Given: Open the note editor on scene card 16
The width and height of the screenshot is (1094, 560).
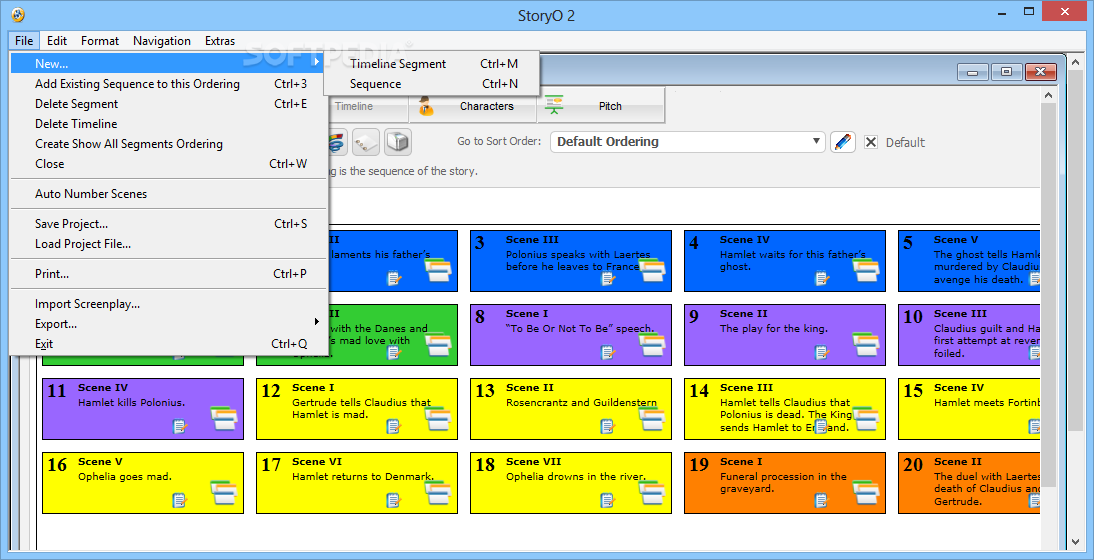Looking at the screenshot, I should tap(180, 501).
